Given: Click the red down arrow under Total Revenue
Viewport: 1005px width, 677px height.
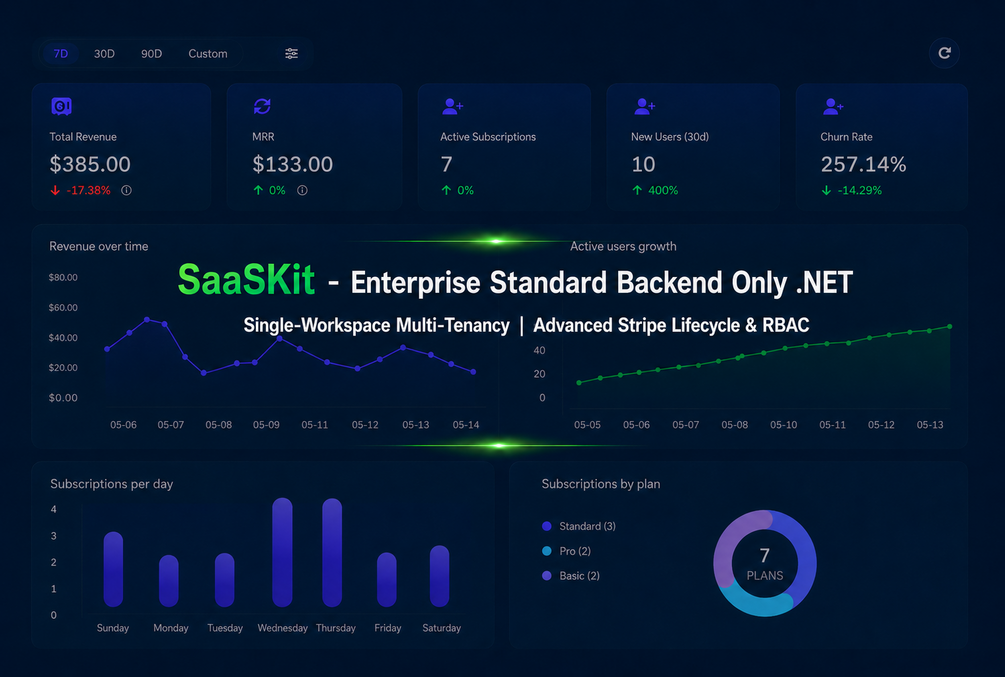Looking at the screenshot, I should [x=55, y=190].
